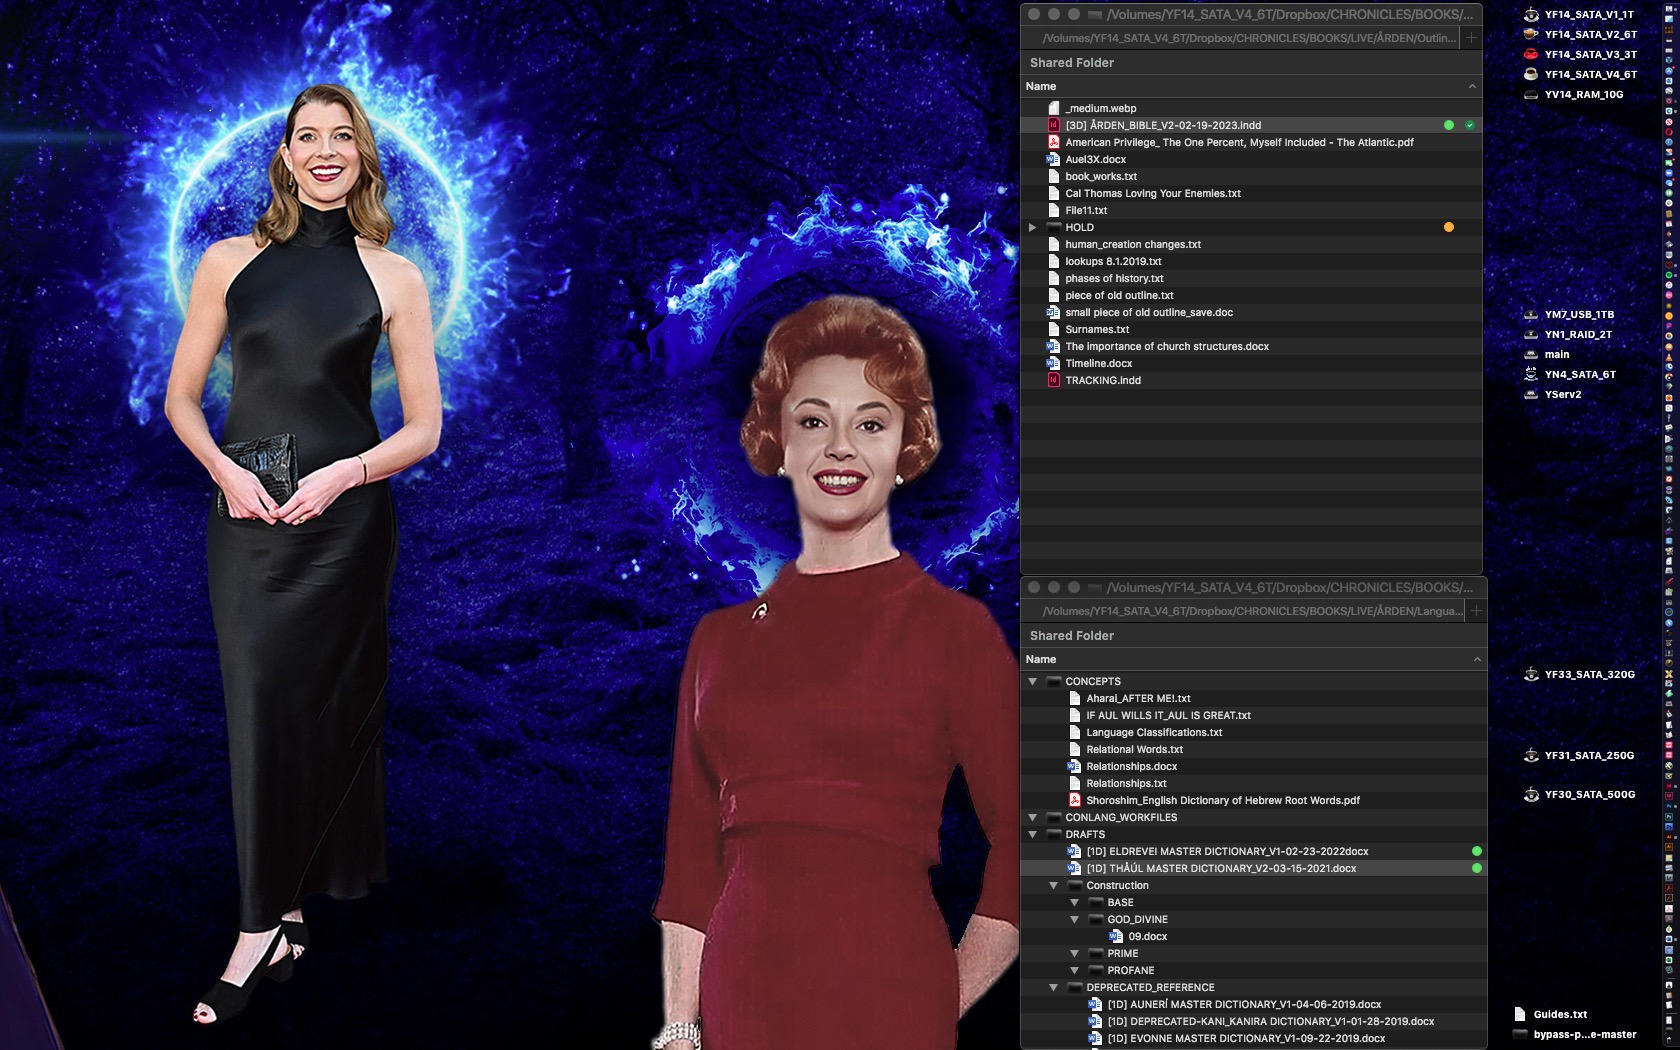Sort by Name column in the top window
Screen dimensions: 1680x1050
(1251, 86)
